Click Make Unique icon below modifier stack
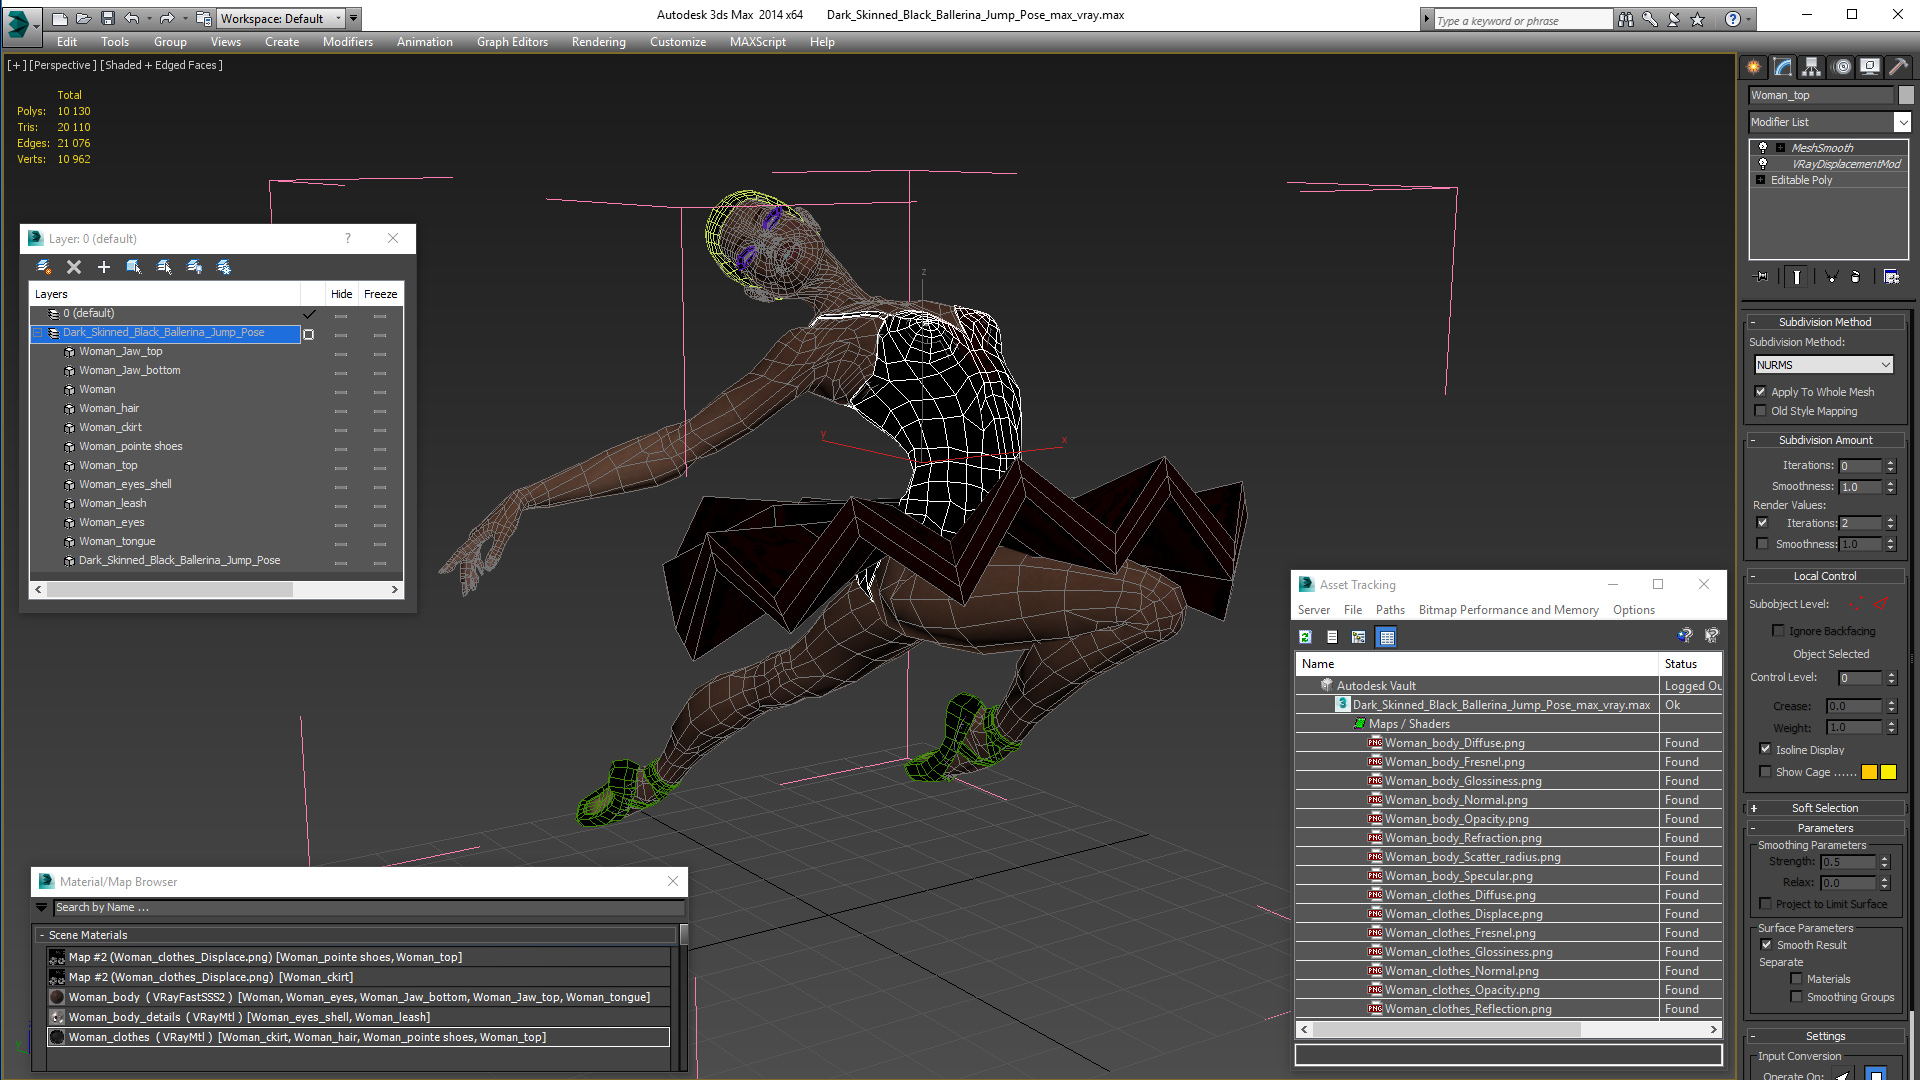Image resolution: width=1920 pixels, height=1080 pixels. click(x=1831, y=277)
